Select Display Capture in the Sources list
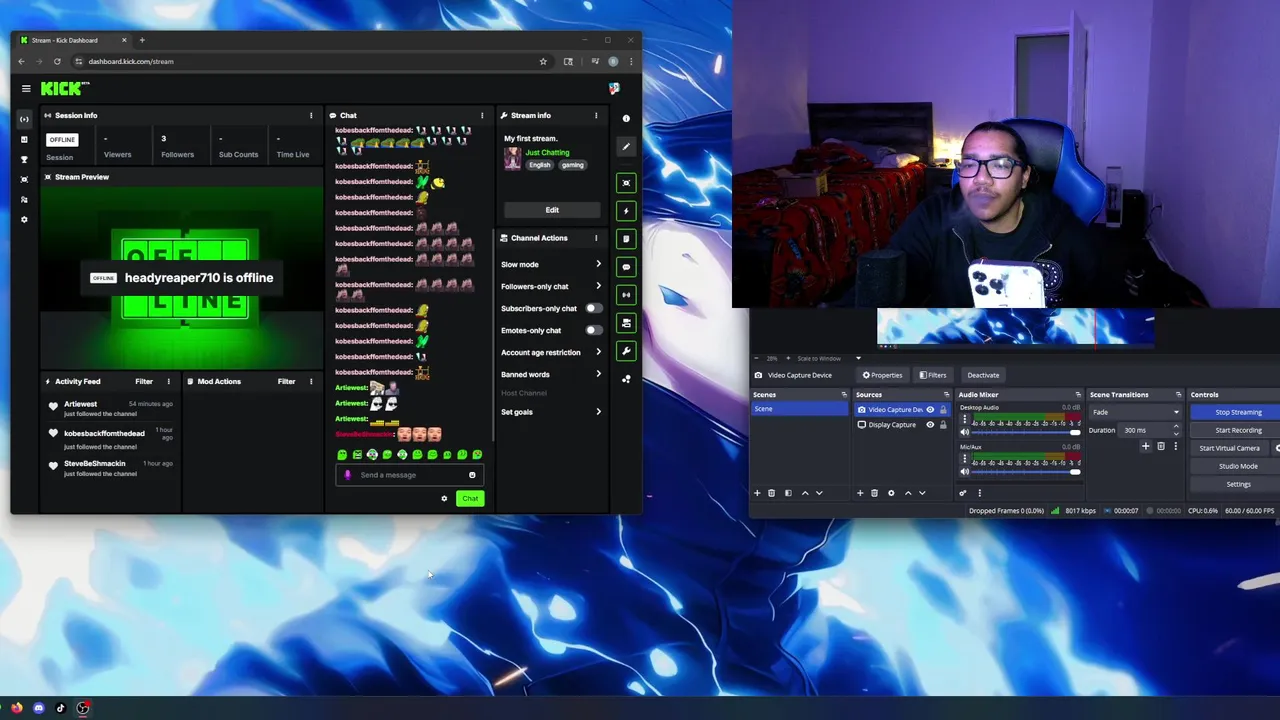 pos(891,425)
